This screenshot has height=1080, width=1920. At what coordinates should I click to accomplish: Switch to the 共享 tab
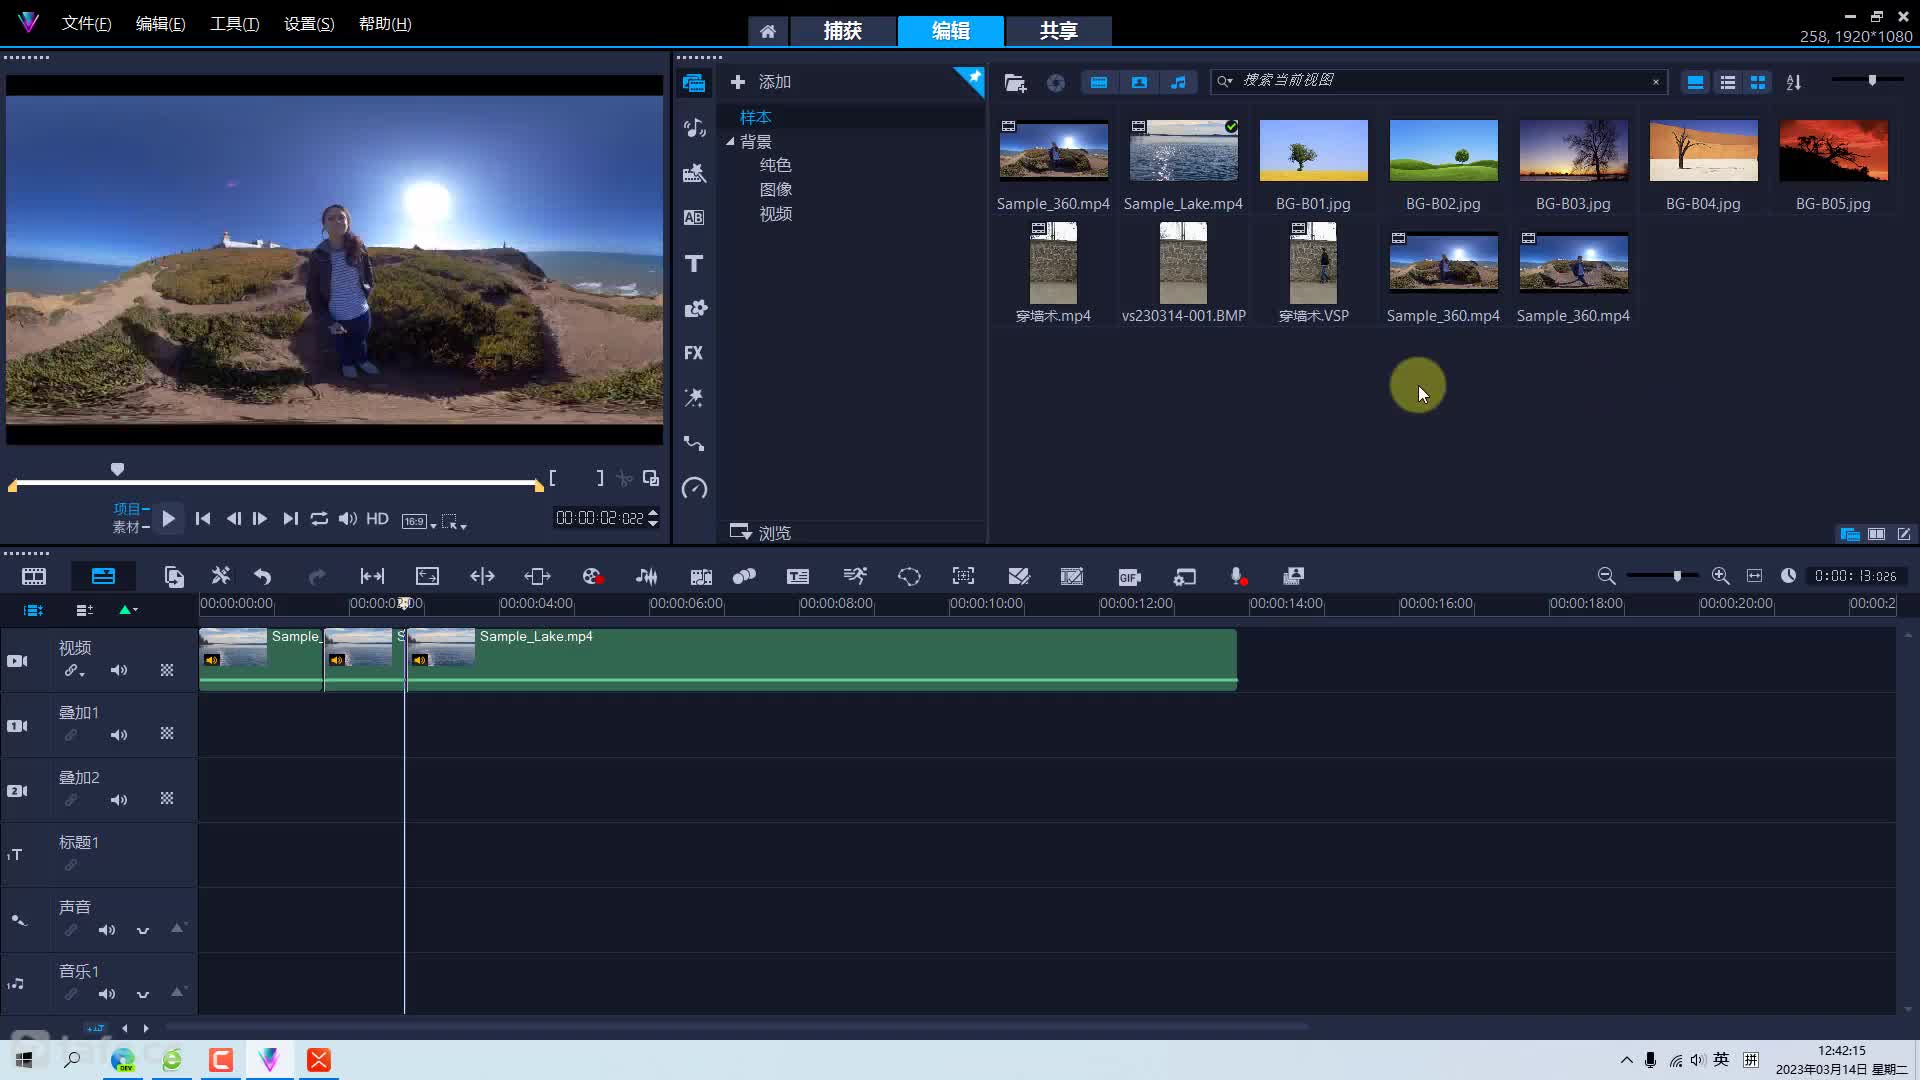pos(1058,31)
